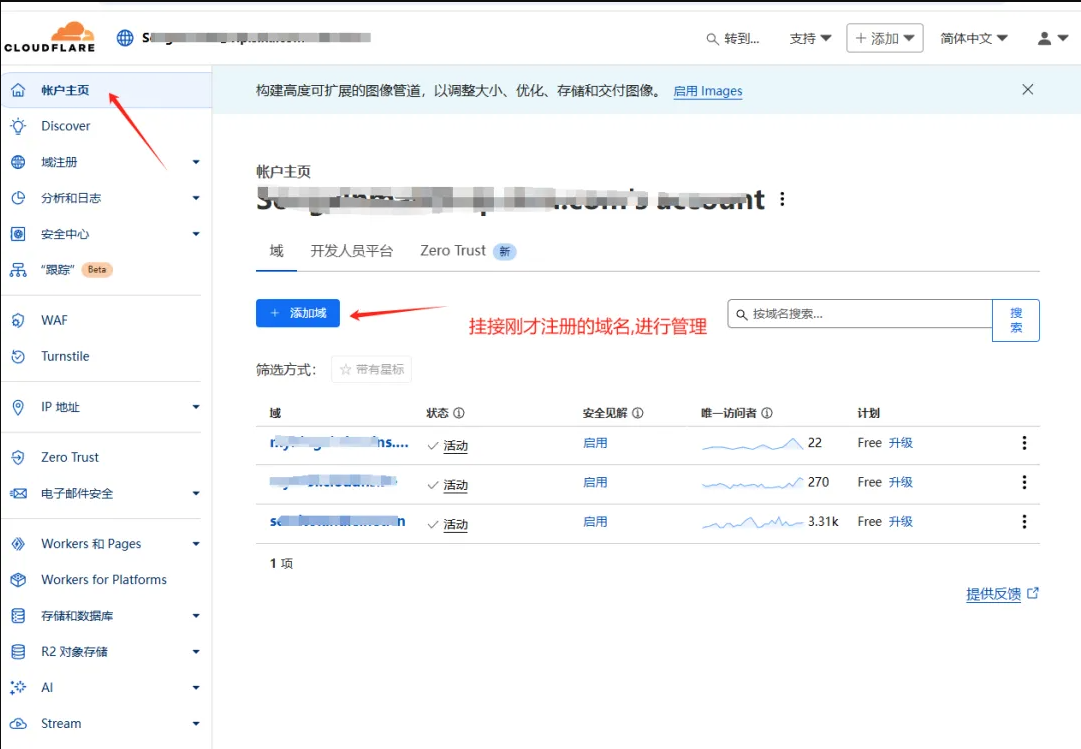Open options menu for the 270 visitors row
The height and width of the screenshot is (749, 1081).
(x=1024, y=482)
